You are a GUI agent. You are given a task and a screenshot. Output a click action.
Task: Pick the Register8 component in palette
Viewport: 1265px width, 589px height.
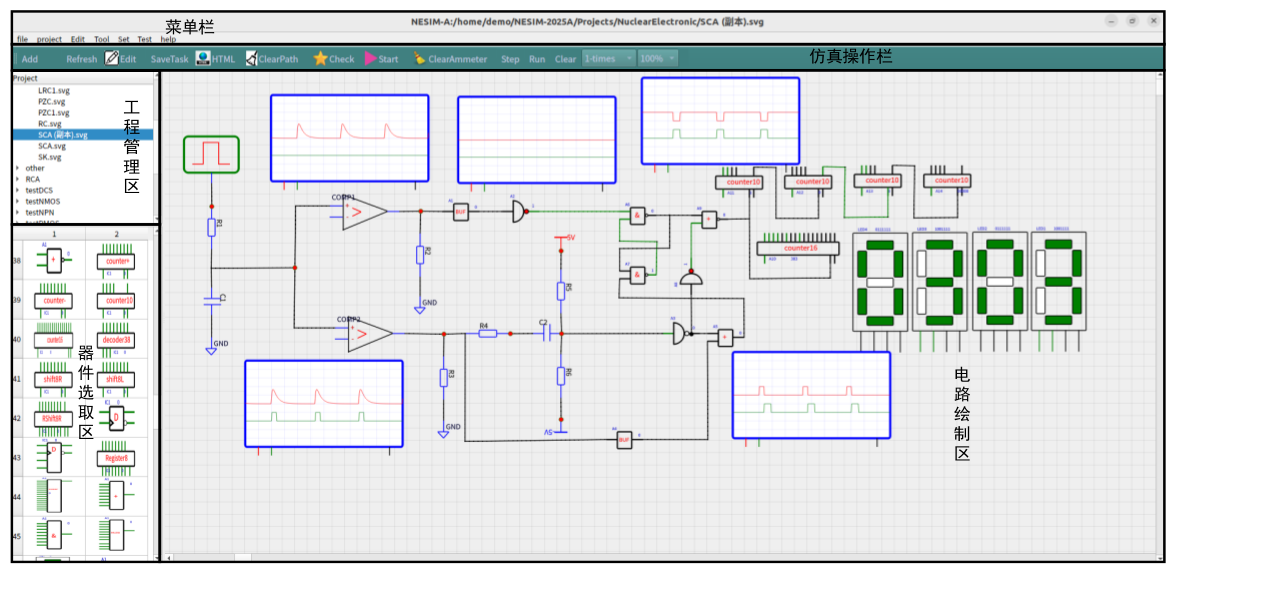[116, 458]
